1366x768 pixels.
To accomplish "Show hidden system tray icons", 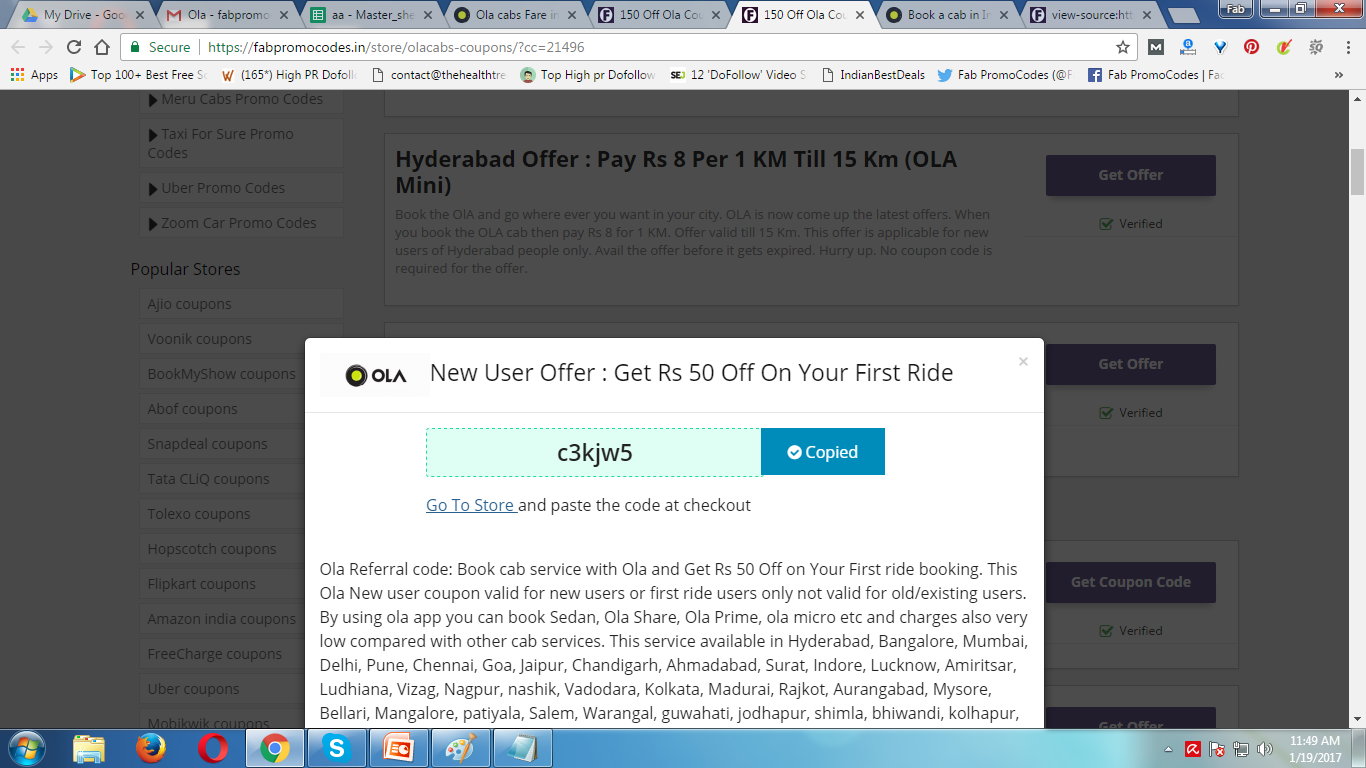I will [x=1169, y=749].
